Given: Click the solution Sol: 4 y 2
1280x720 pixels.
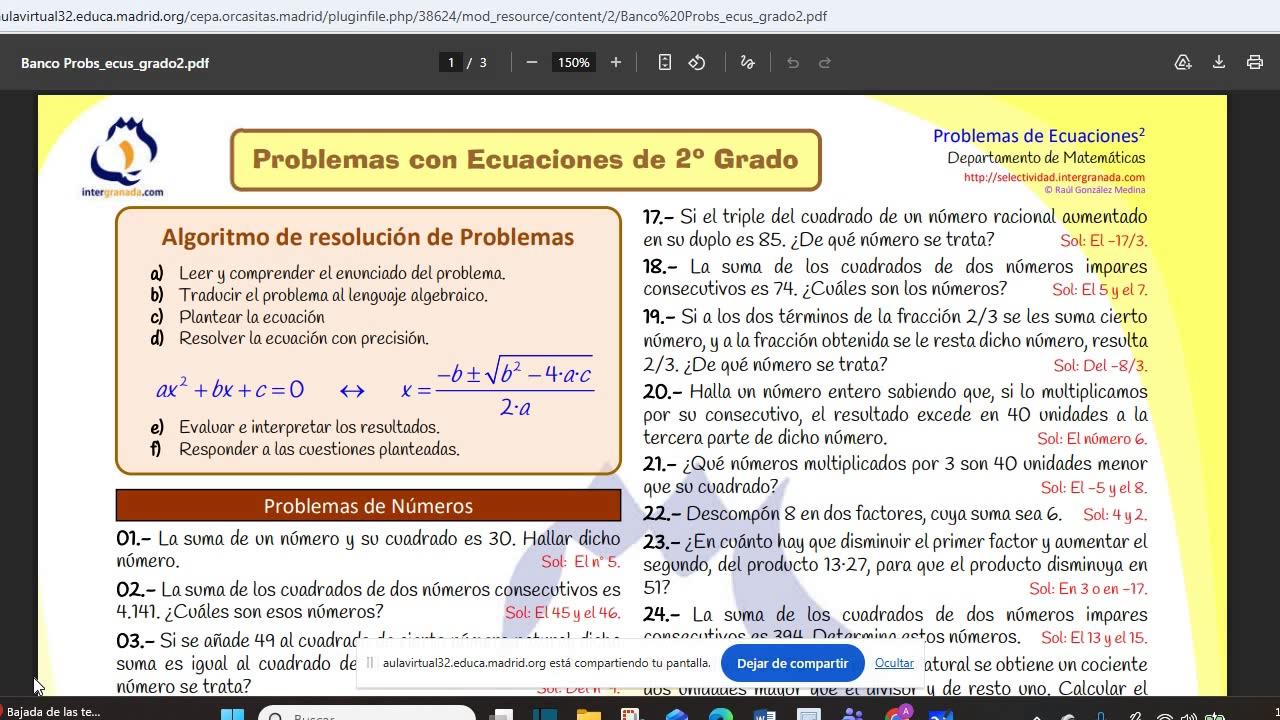Looking at the screenshot, I should pos(1115,515).
